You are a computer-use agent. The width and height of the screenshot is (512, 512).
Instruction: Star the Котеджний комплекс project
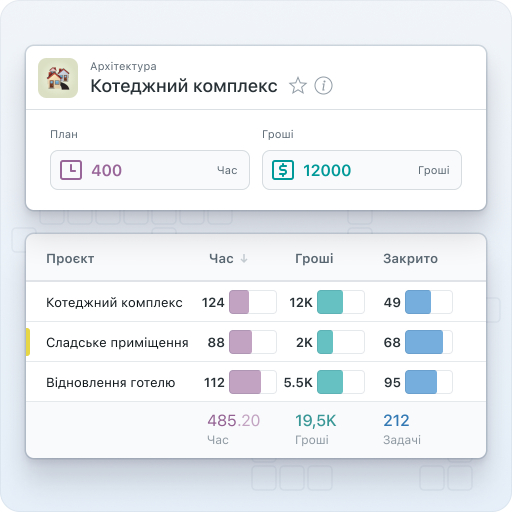(x=298, y=86)
